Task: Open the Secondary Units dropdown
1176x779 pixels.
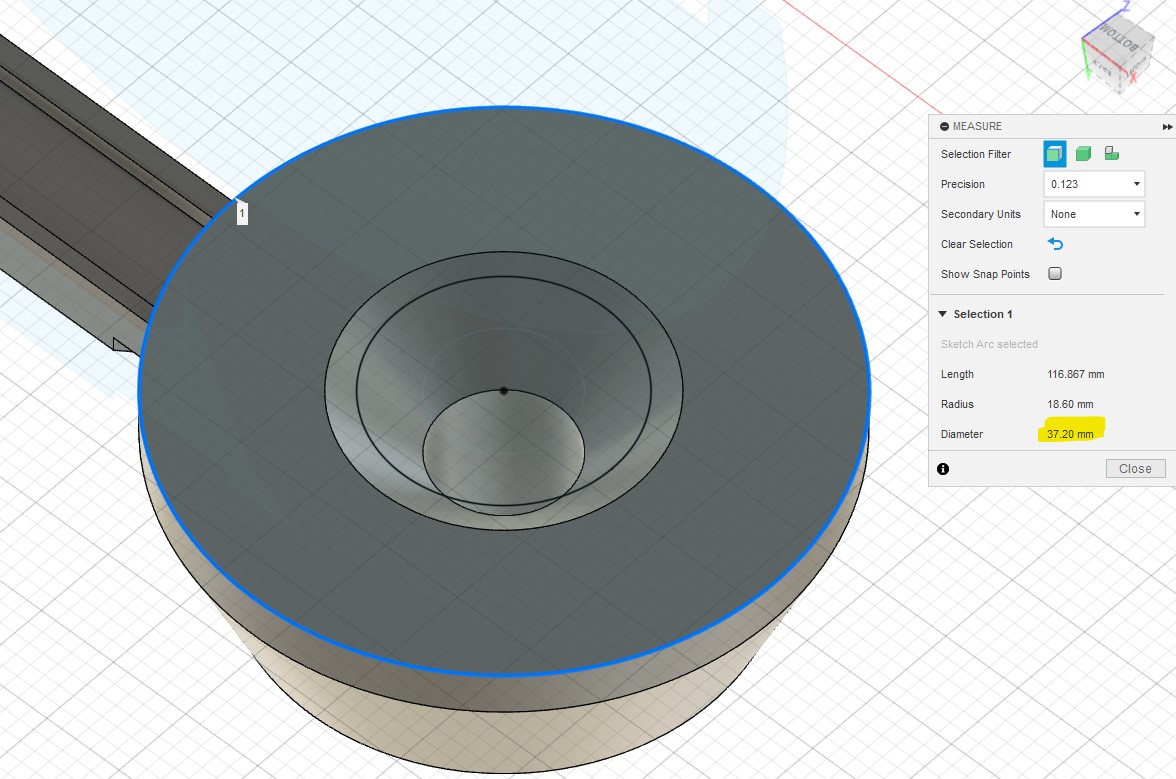Action: pos(1094,214)
